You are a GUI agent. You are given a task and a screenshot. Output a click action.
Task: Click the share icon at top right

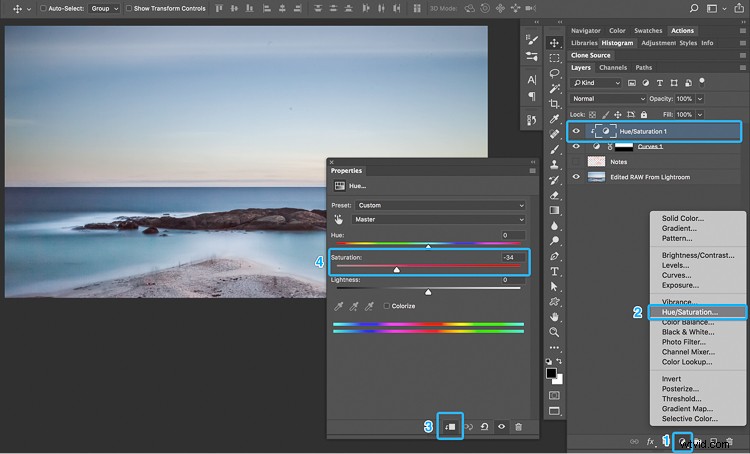point(739,8)
